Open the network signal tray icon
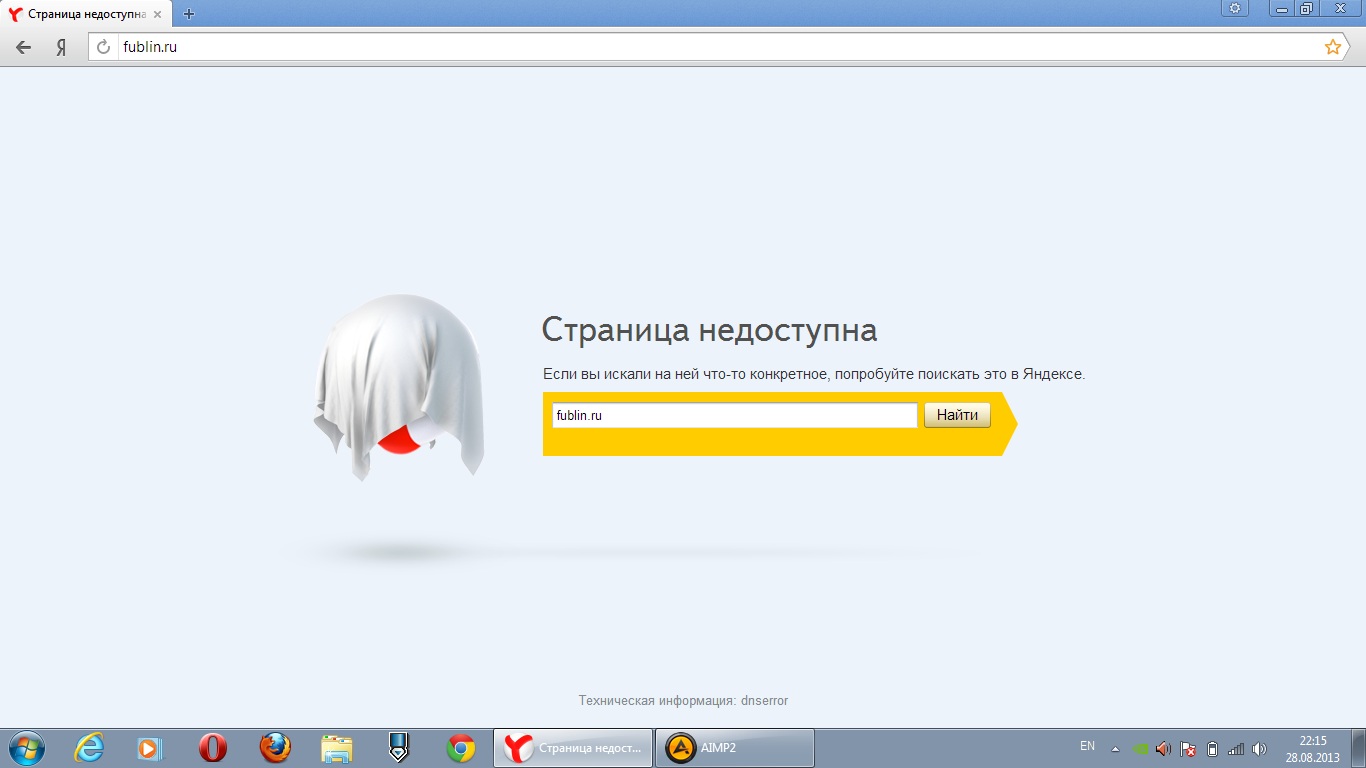The width and height of the screenshot is (1366, 768). coord(1236,748)
